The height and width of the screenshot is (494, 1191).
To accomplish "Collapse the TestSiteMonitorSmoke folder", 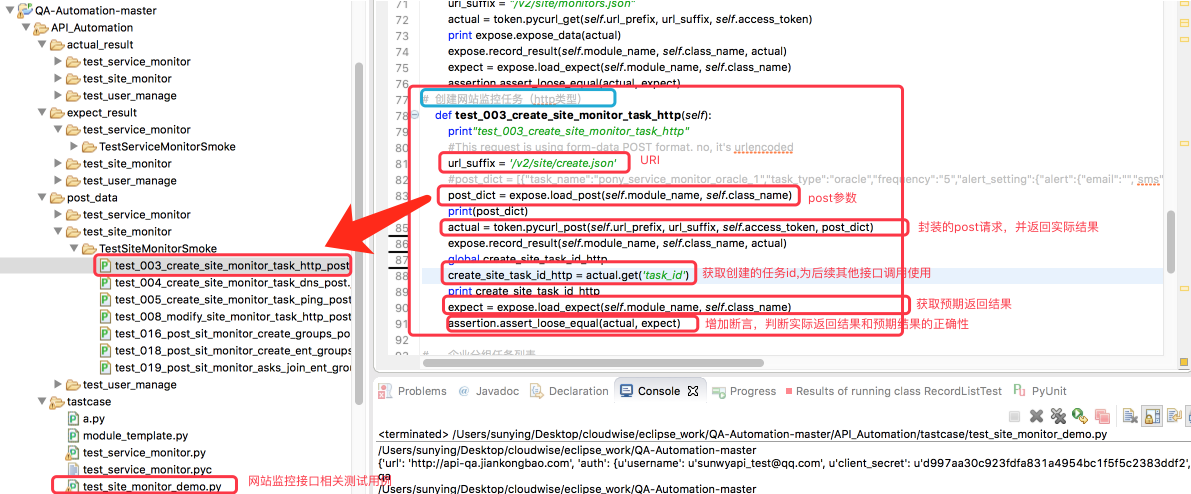I will [x=74, y=249].
